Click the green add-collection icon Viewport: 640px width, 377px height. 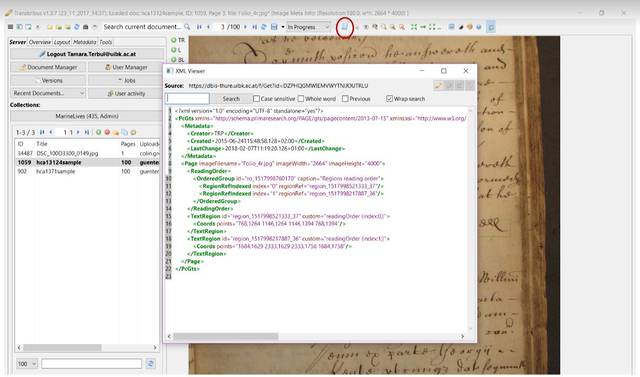click(98, 132)
